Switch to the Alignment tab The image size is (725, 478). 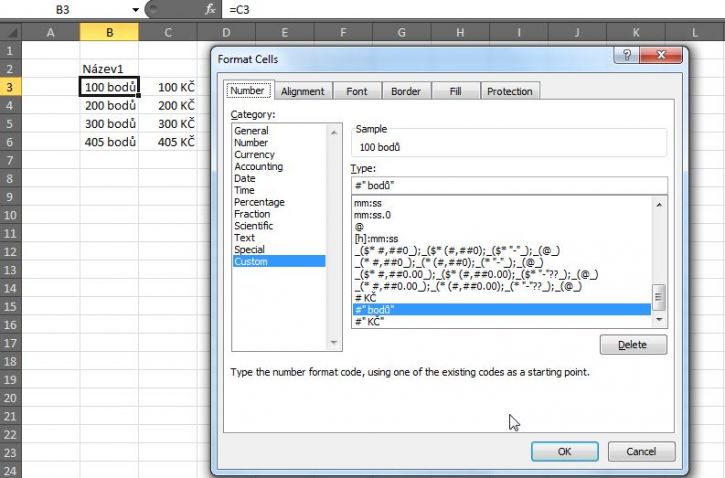pyautogui.click(x=302, y=91)
